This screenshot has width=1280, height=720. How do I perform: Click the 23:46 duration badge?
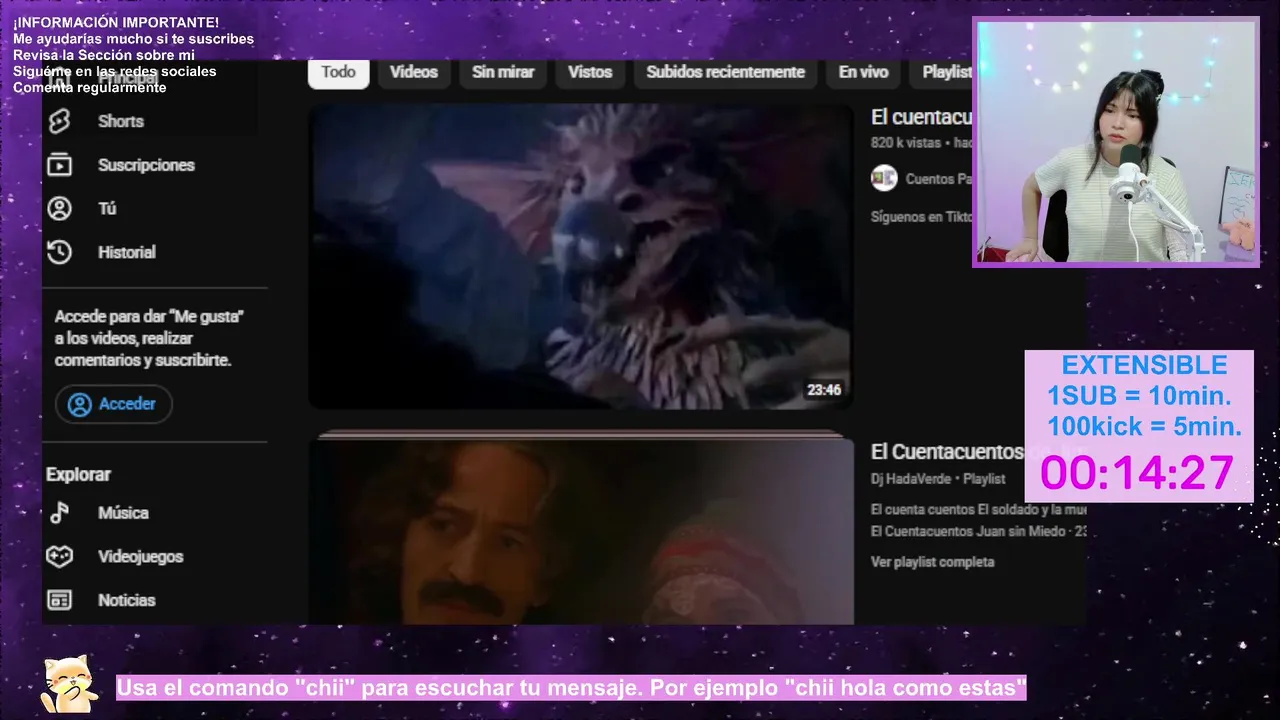tap(823, 390)
